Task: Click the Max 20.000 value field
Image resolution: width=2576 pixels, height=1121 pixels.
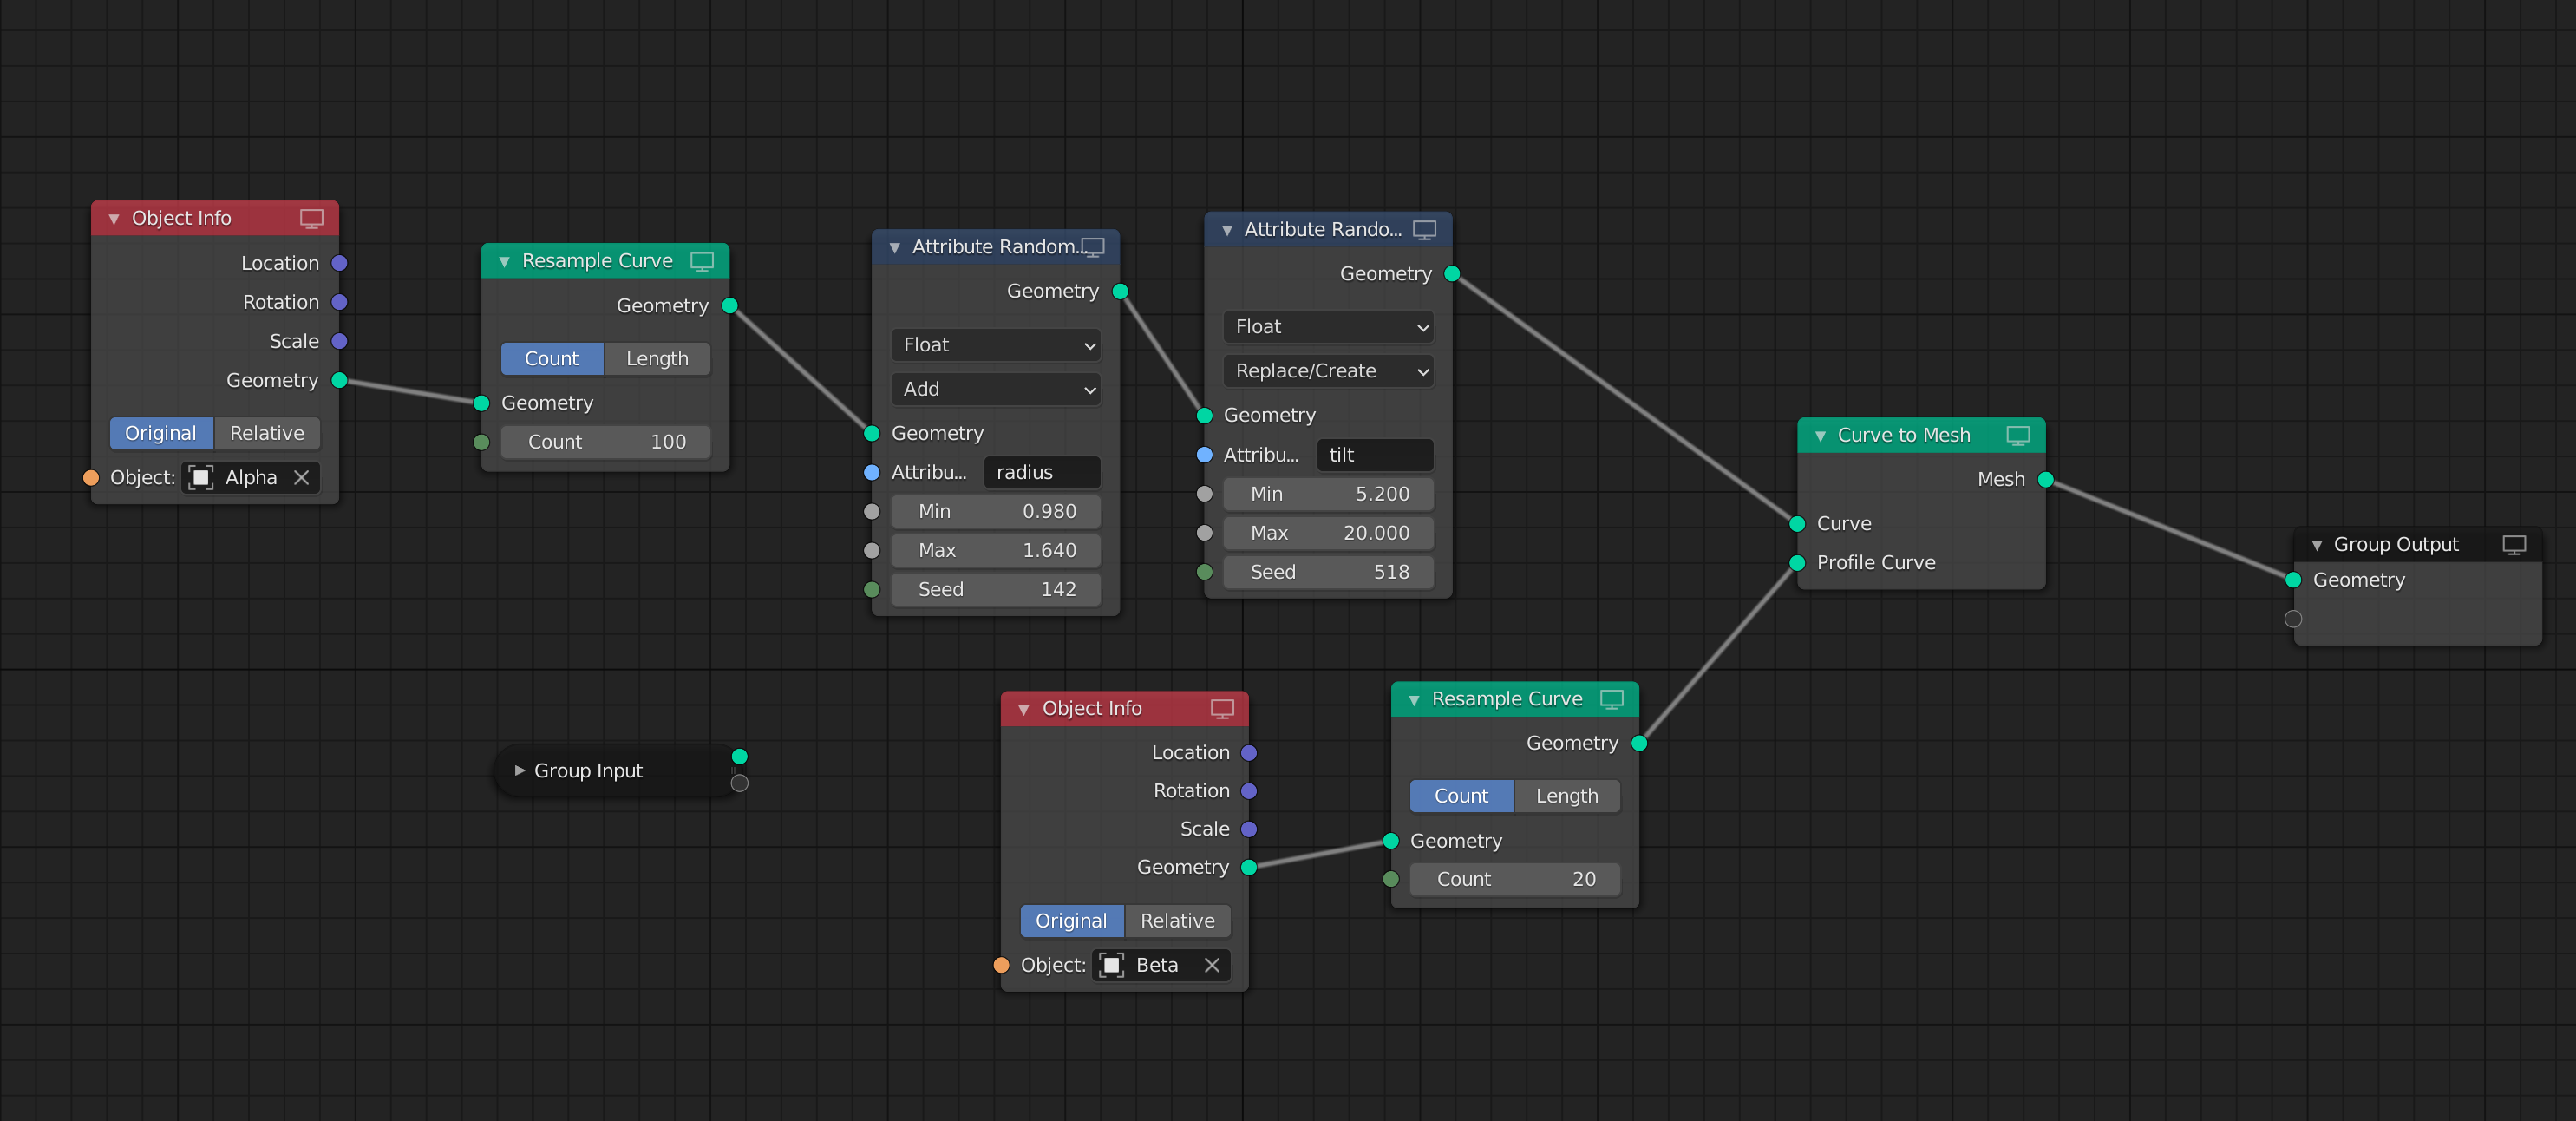Action: pyautogui.click(x=1328, y=533)
